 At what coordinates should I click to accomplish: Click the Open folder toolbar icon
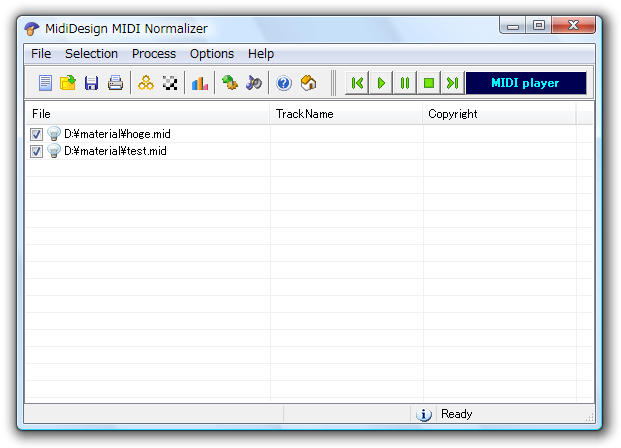(x=68, y=83)
